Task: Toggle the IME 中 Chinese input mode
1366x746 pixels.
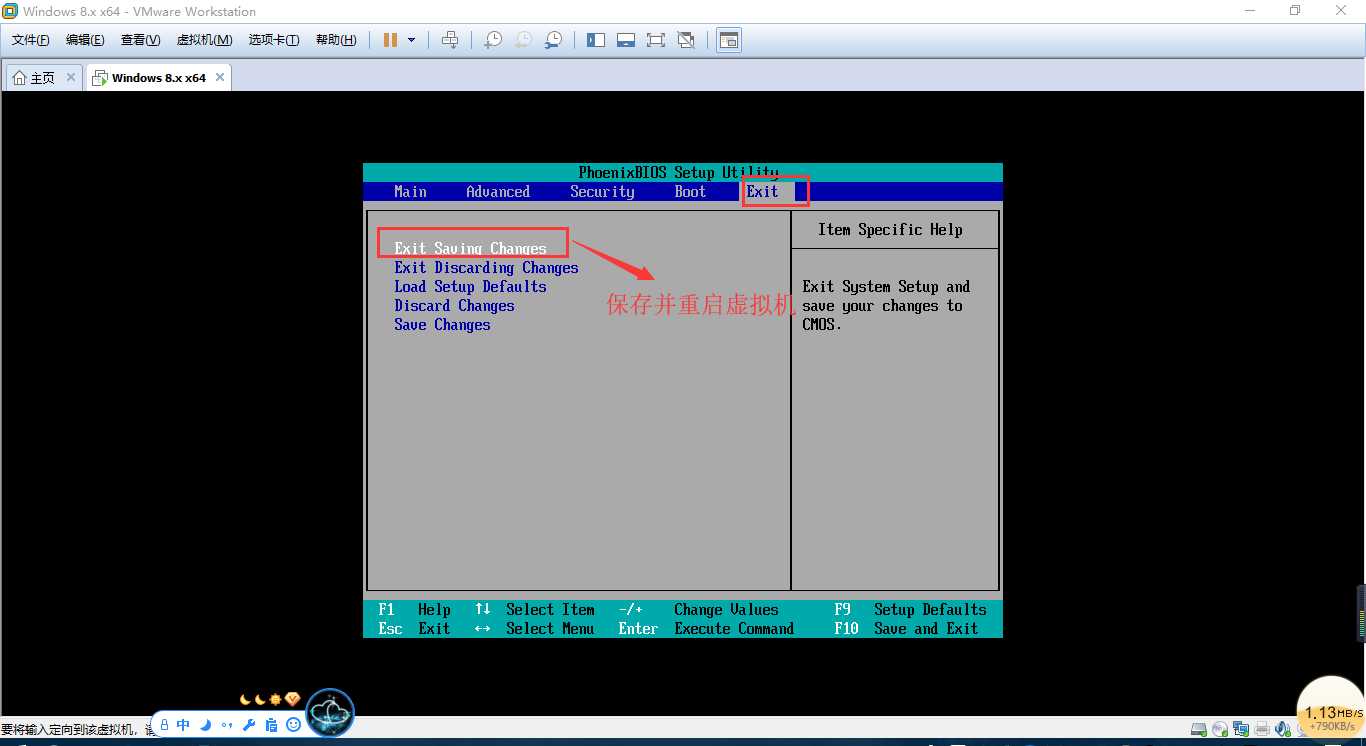Action: 183,724
